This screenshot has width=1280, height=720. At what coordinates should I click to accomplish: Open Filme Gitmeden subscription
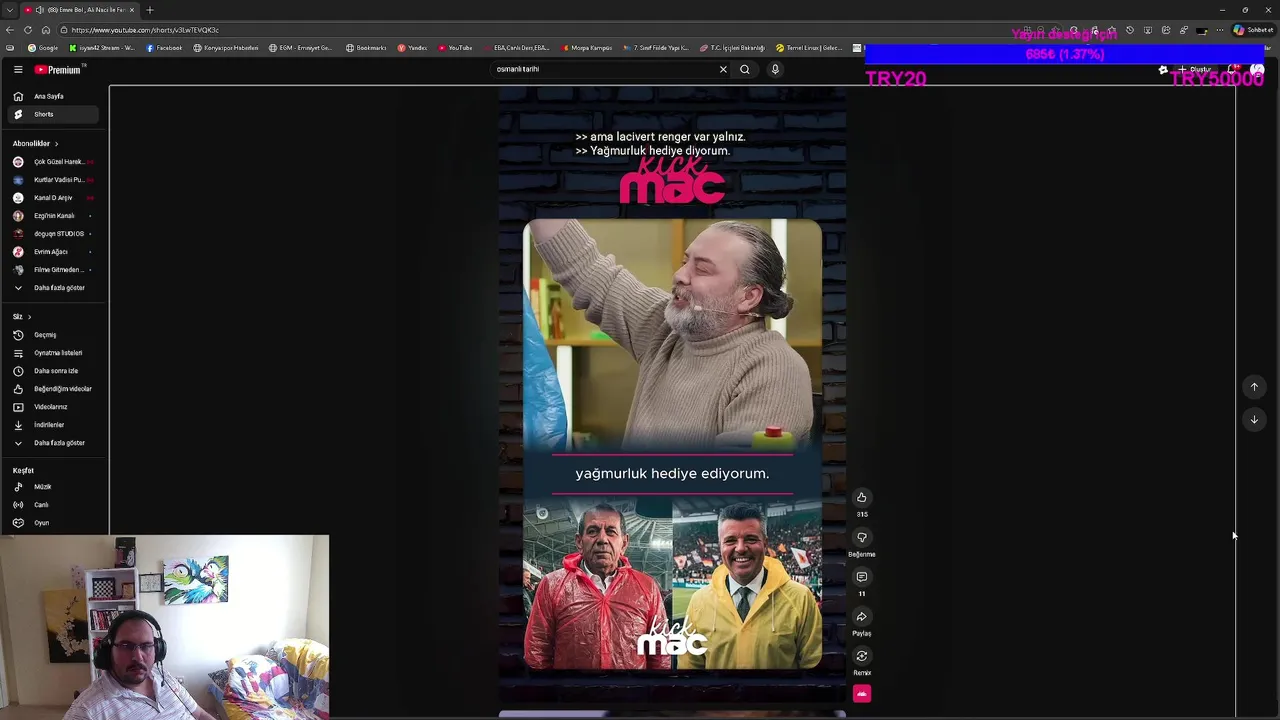click(x=54, y=270)
